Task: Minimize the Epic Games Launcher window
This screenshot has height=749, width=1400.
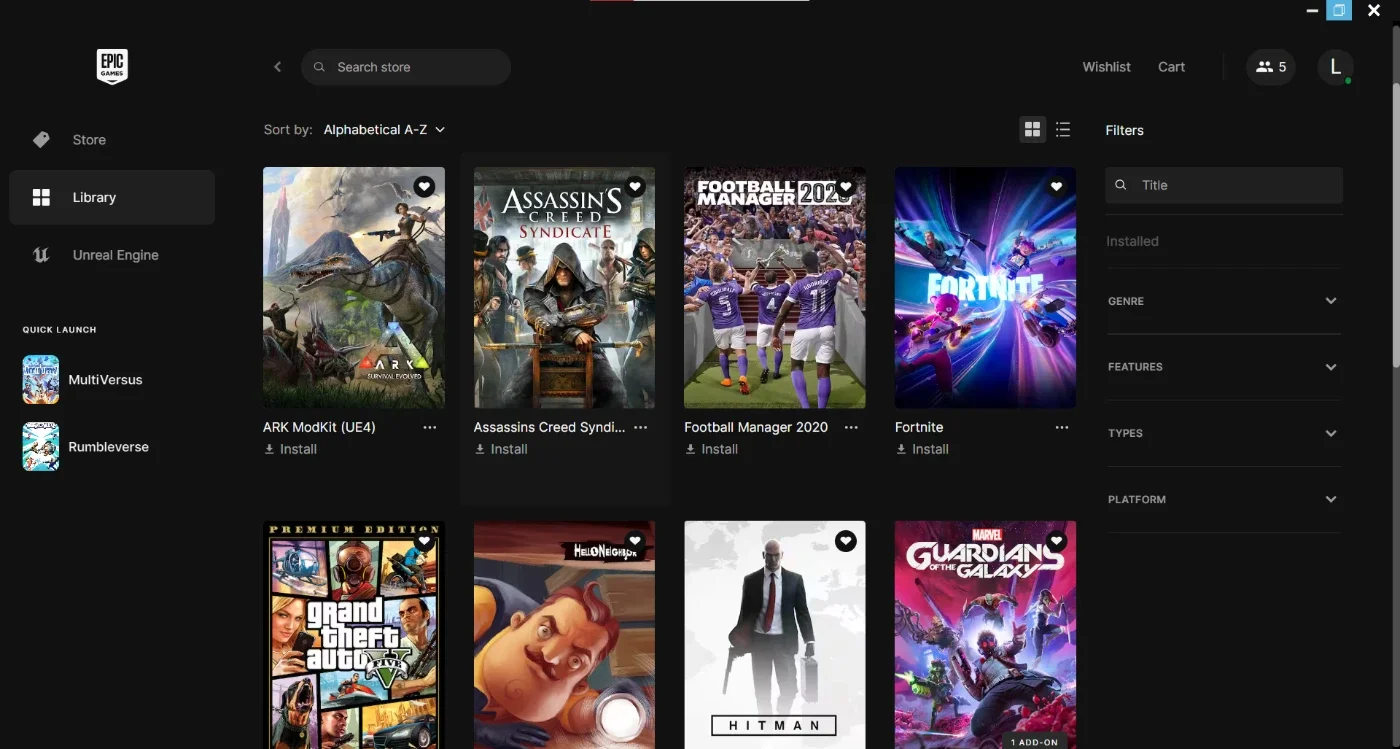Action: (1312, 10)
